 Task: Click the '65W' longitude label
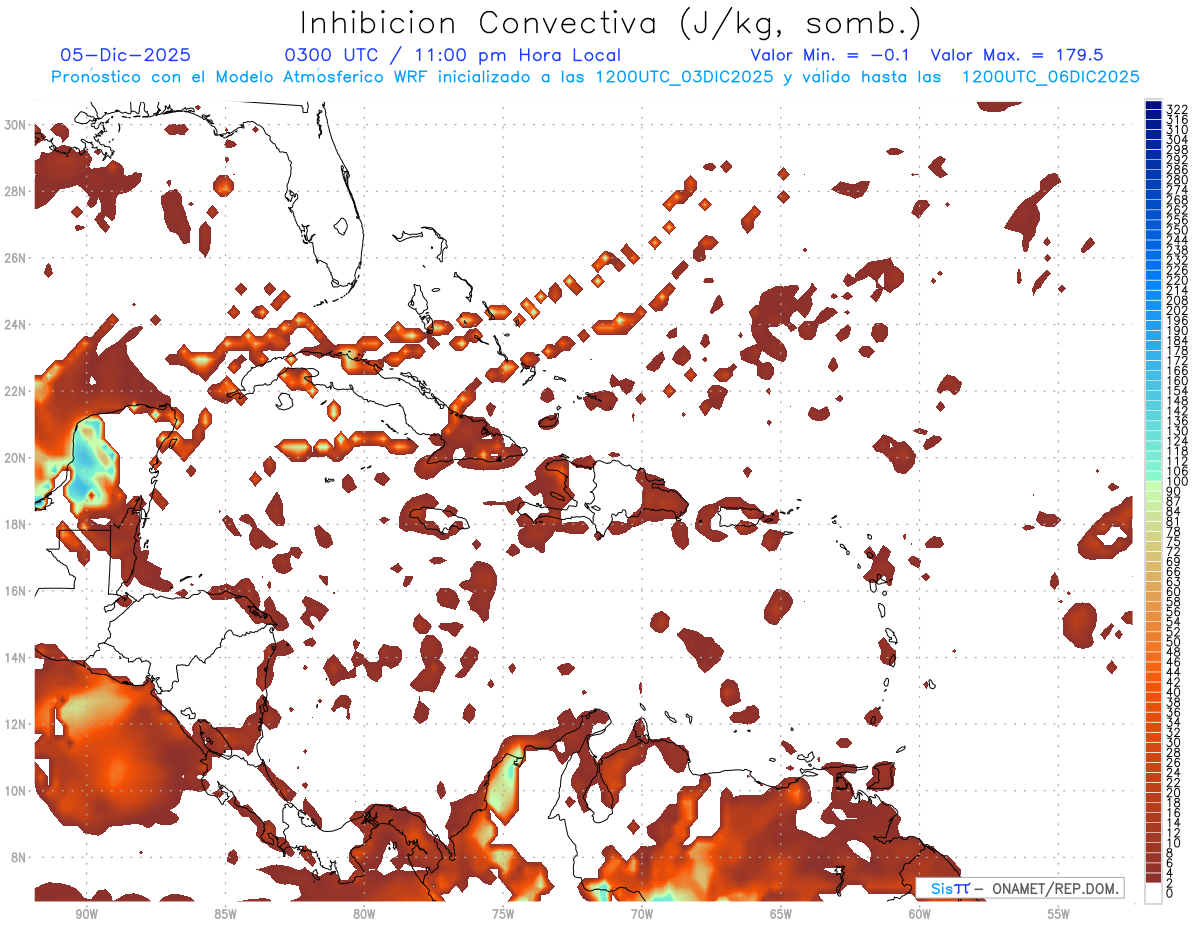tap(781, 914)
